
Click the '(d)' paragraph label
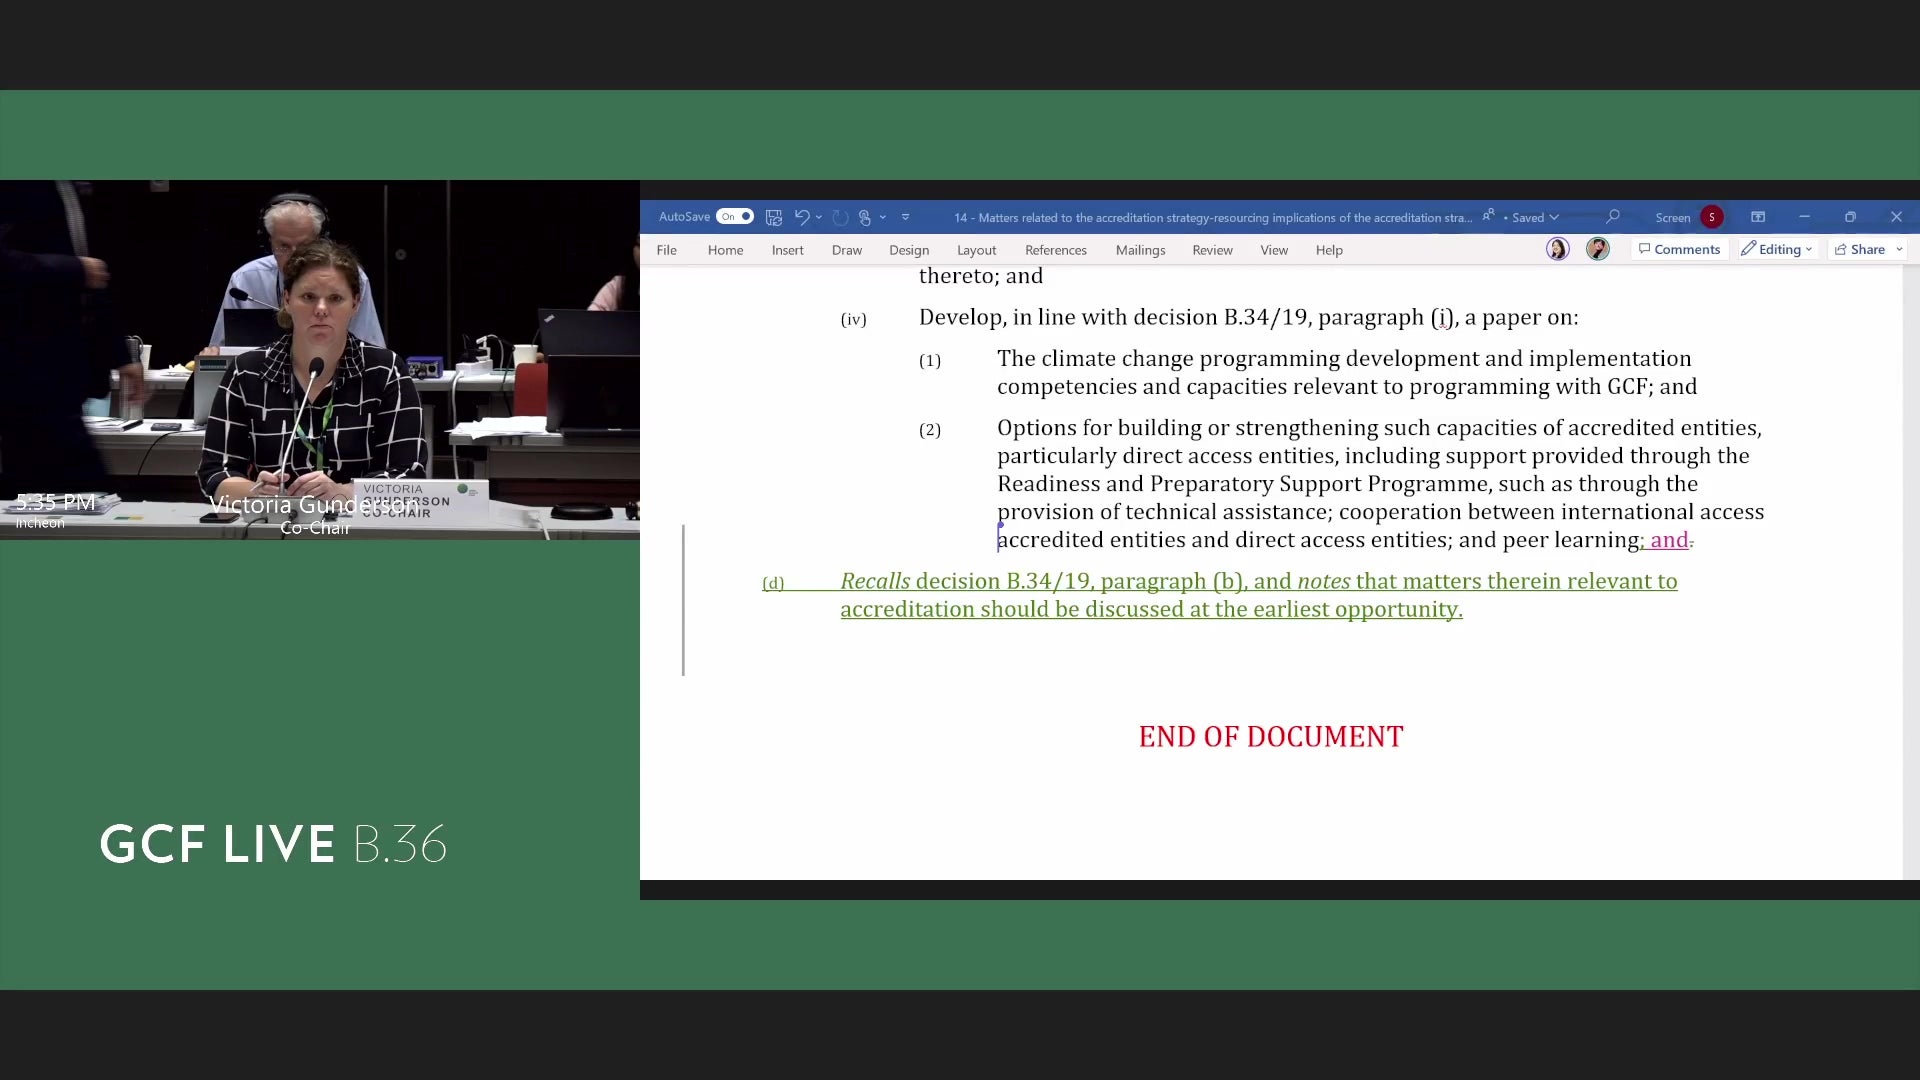point(773,583)
